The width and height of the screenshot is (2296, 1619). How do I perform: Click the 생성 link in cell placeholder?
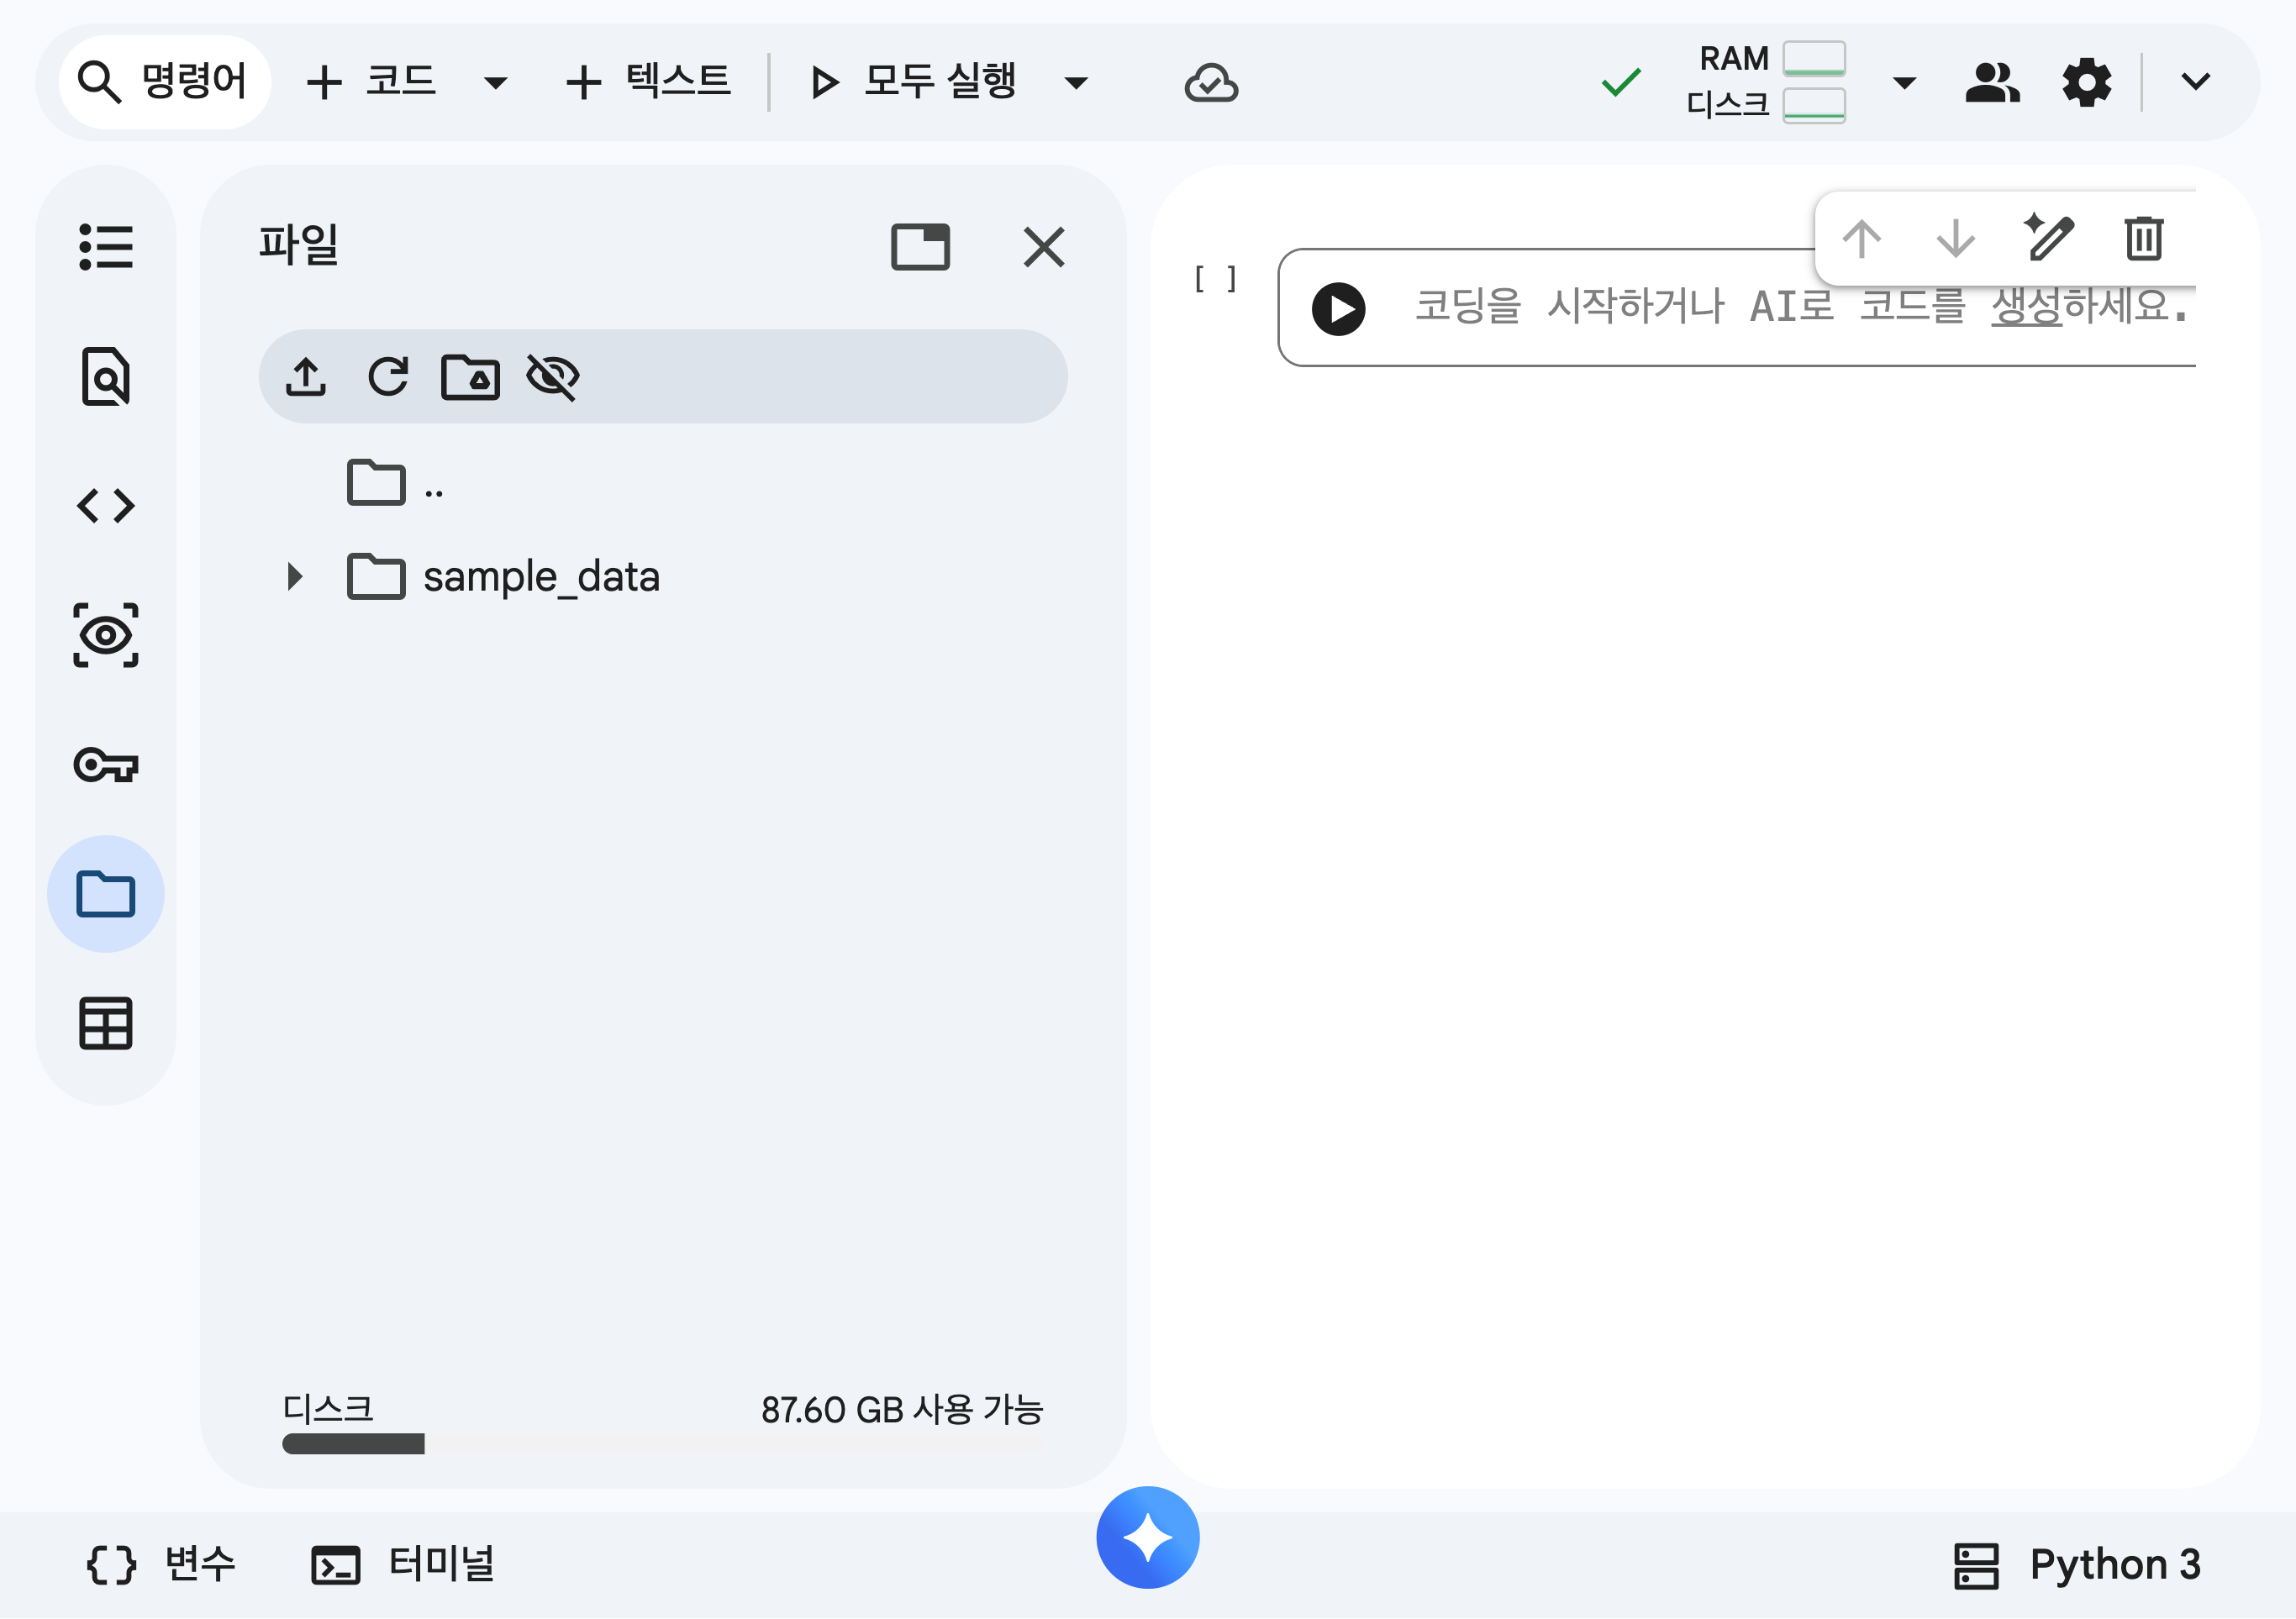click(x=2026, y=305)
